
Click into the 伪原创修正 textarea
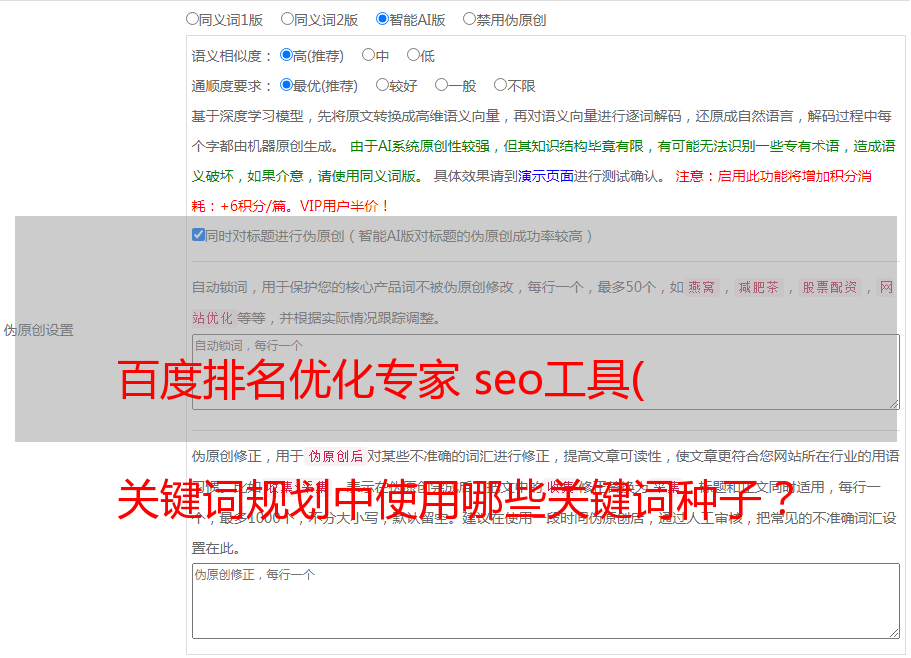click(x=546, y=601)
